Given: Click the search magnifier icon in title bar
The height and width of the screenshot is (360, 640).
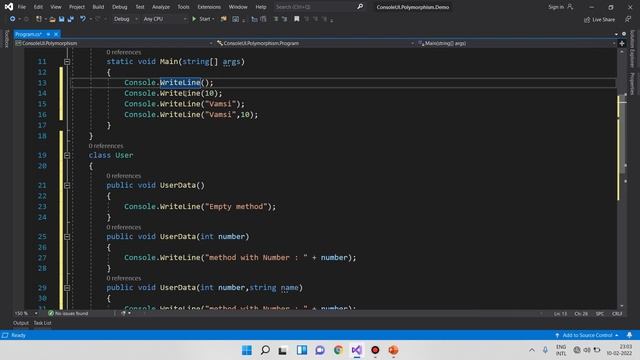Looking at the screenshot, I should click(360, 7).
